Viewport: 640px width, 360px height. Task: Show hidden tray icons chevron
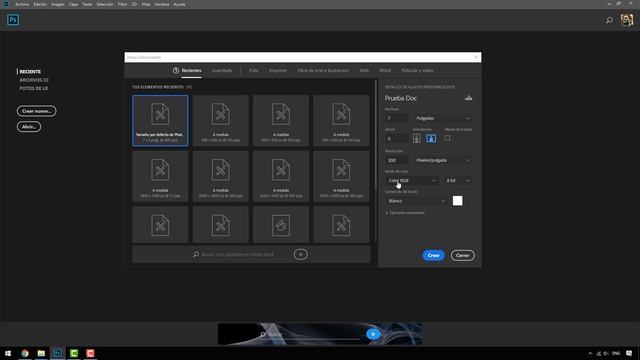[x=590, y=353]
